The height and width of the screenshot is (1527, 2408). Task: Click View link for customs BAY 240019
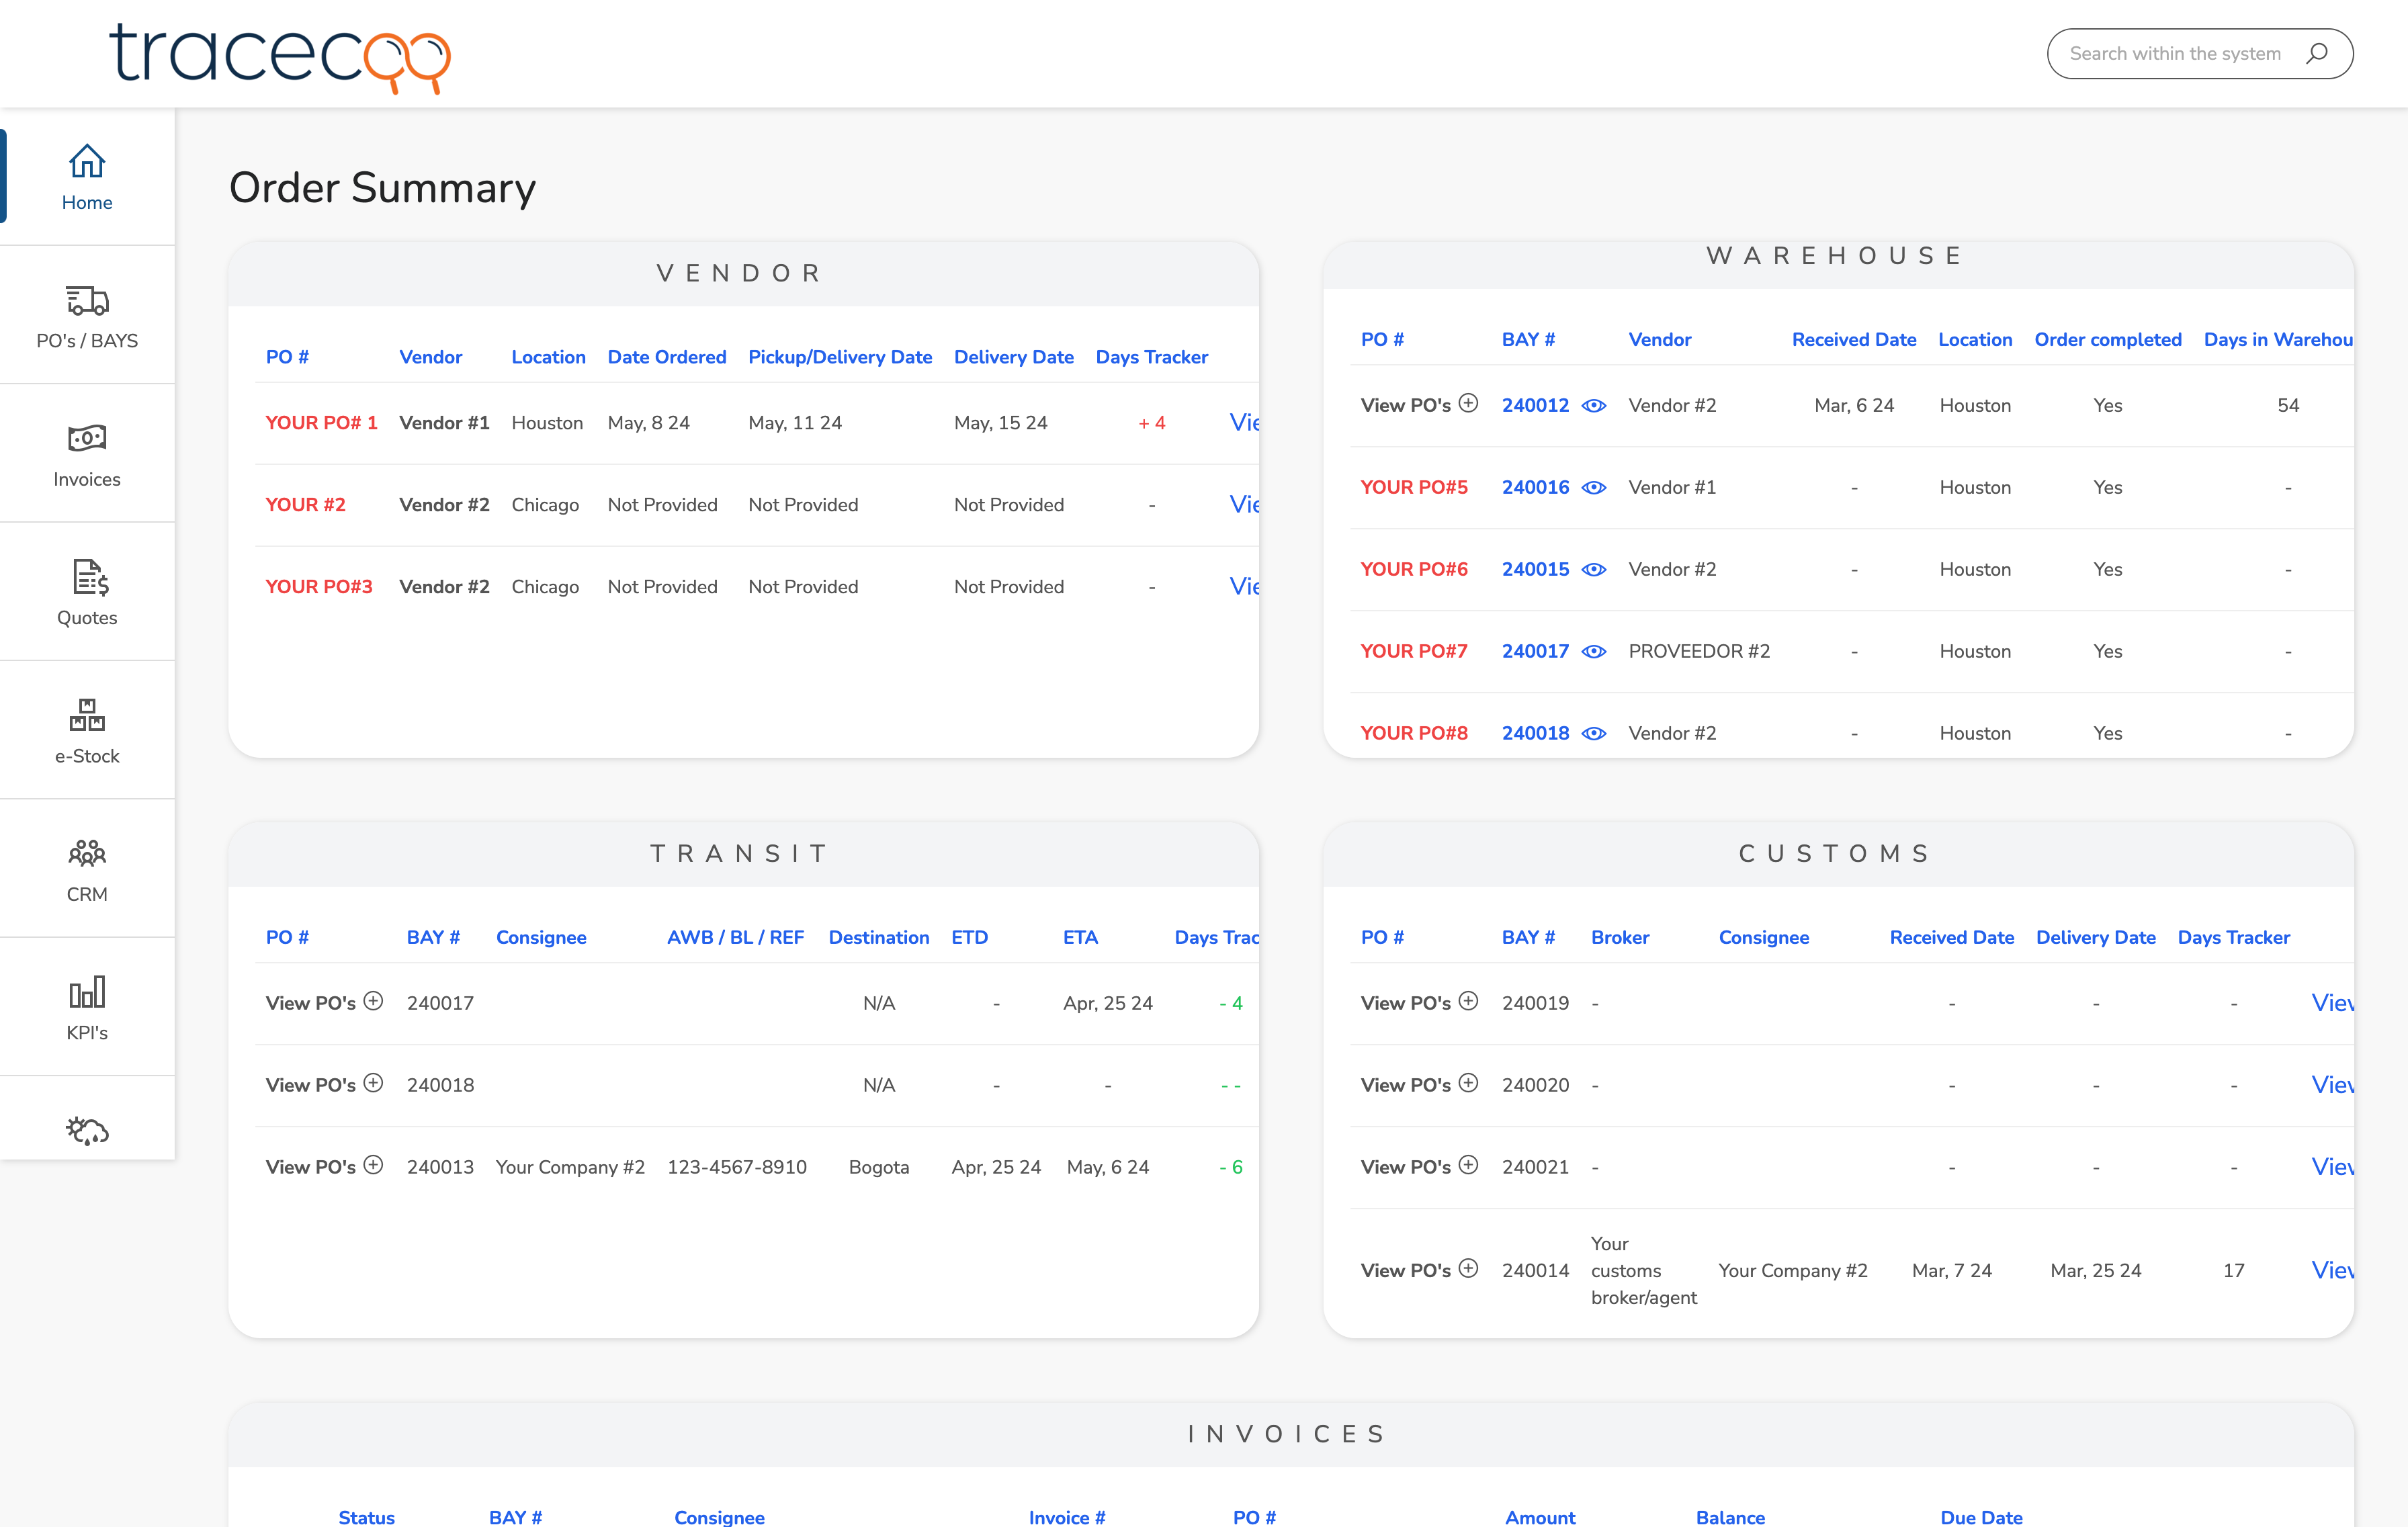[2331, 1003]
